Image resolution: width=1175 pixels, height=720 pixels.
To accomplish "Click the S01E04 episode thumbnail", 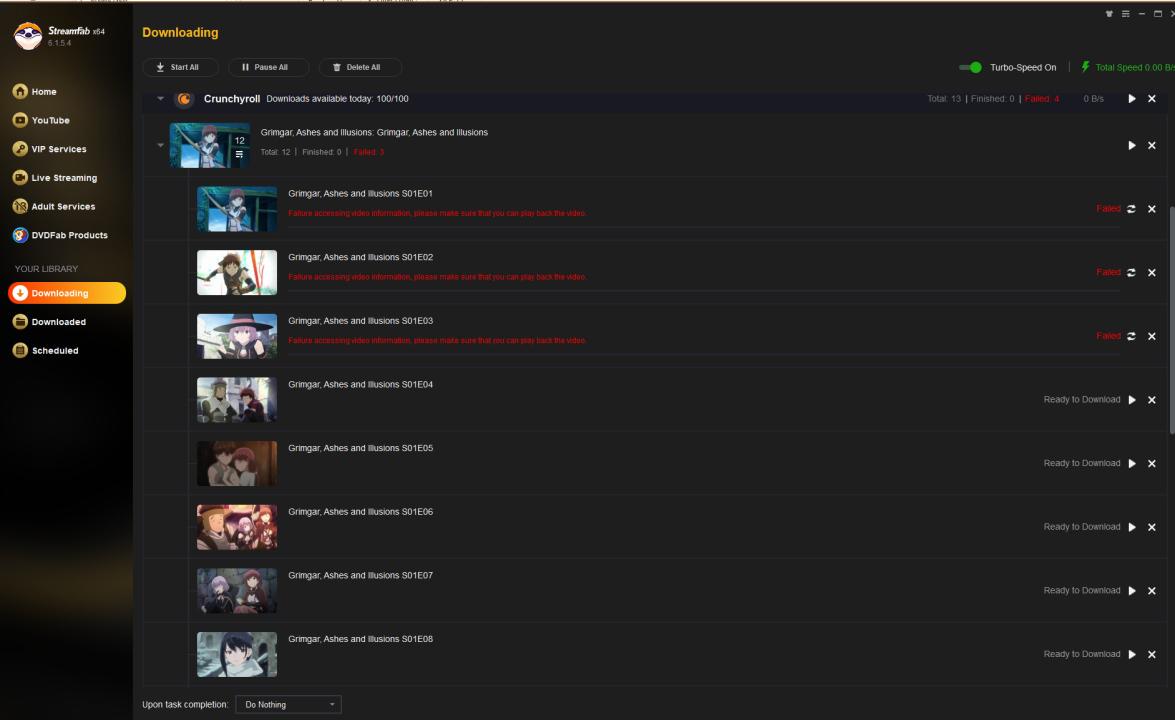I will [x=237, y=400].
